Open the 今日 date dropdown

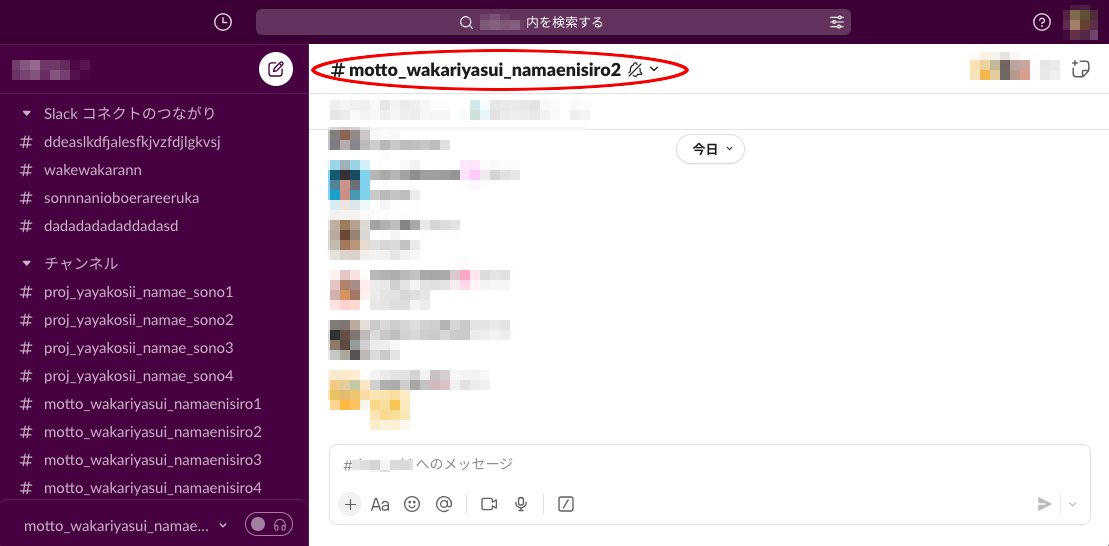tap(710, 149)
